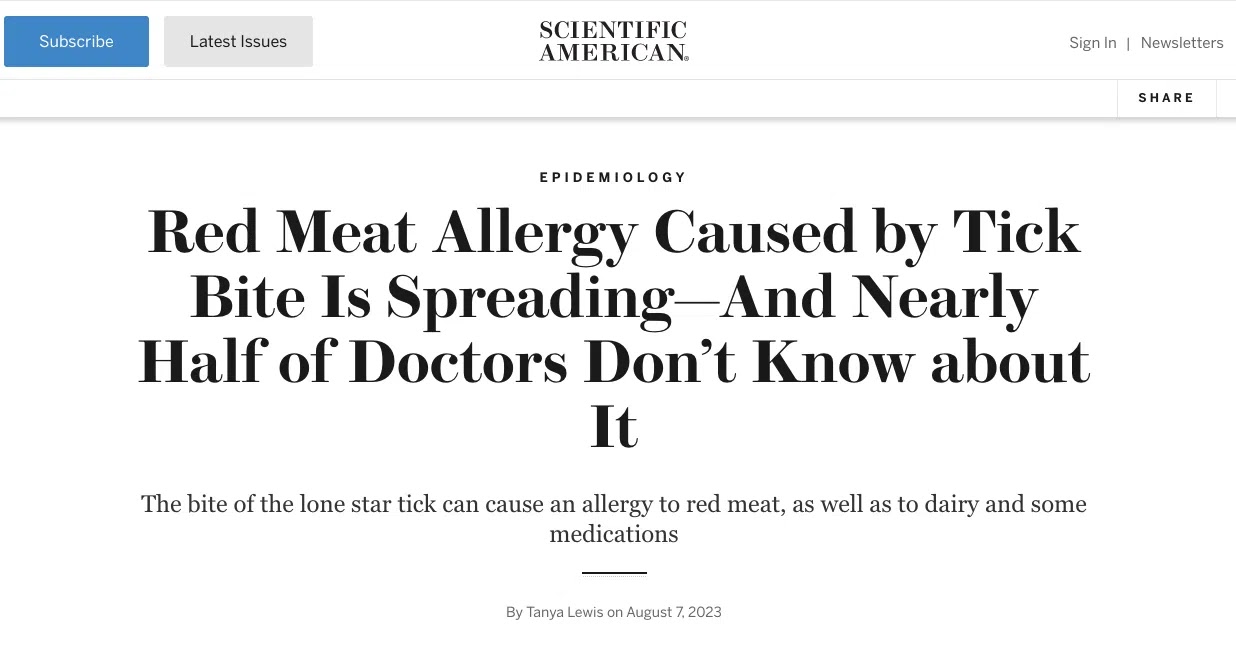1236x671 pixels.
Task: Click the Scientific American logo
Action: [614, 42]
